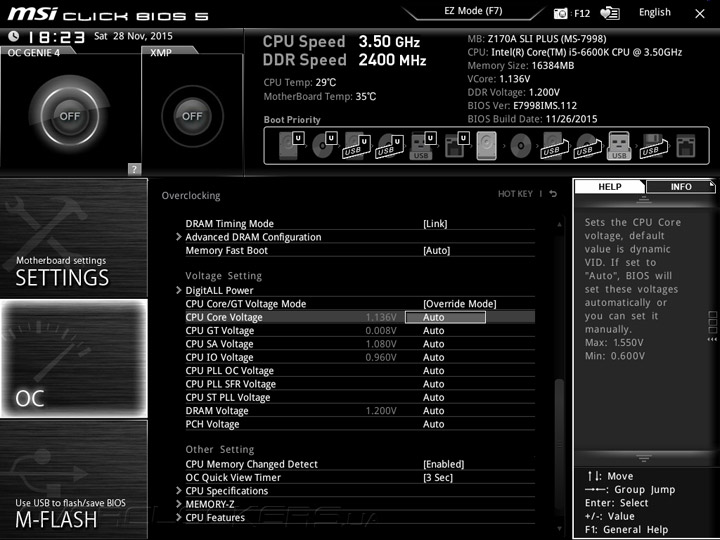Screen dimensions: 720x540
Task: Select the UEFI network boot icon
Action: [x=456, y=145]
